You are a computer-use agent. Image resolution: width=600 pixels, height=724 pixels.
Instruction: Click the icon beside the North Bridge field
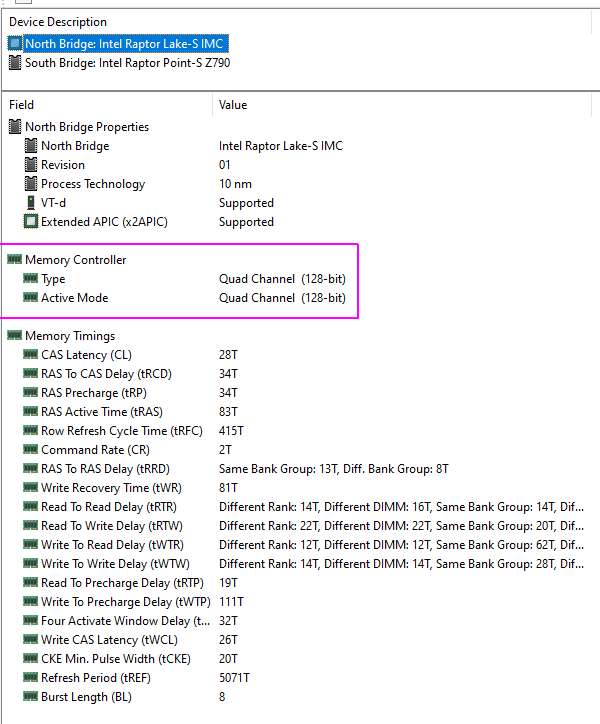(x=30, y=146)
